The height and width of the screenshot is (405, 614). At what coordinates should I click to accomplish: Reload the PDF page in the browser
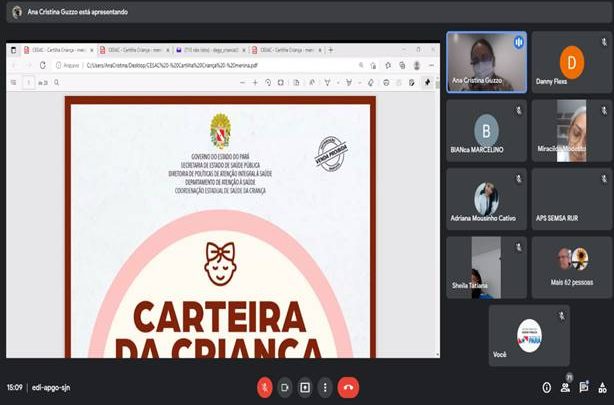click(x=43, y=65)
